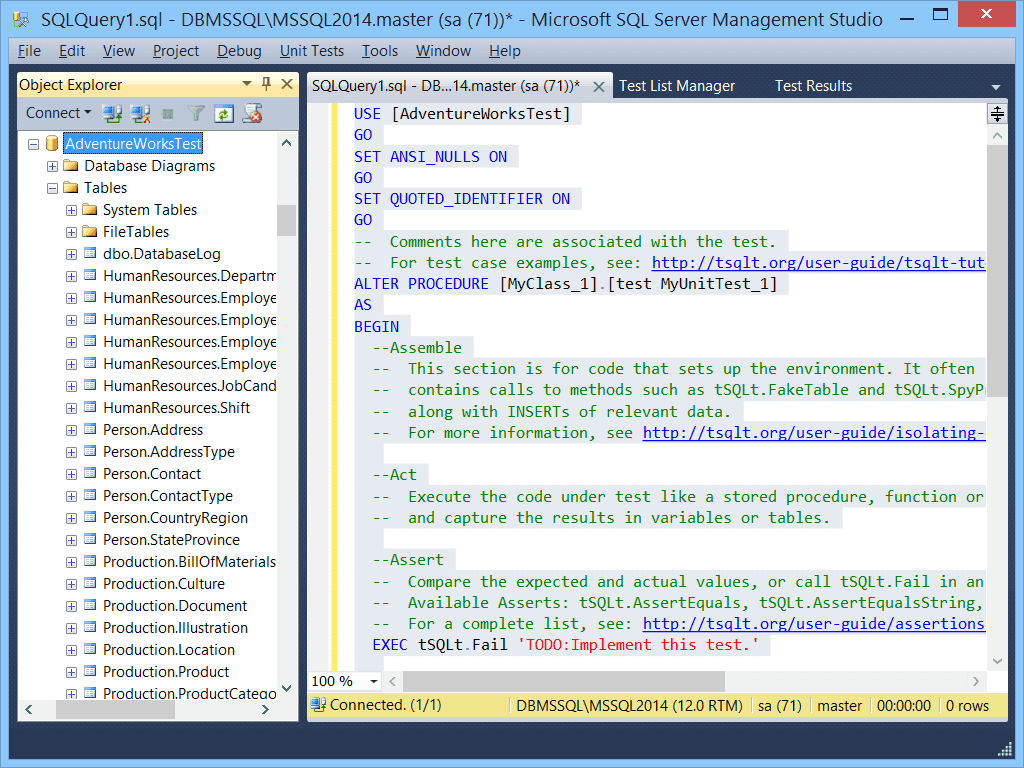Expand the Production.Document table node

tap(71, 607)
